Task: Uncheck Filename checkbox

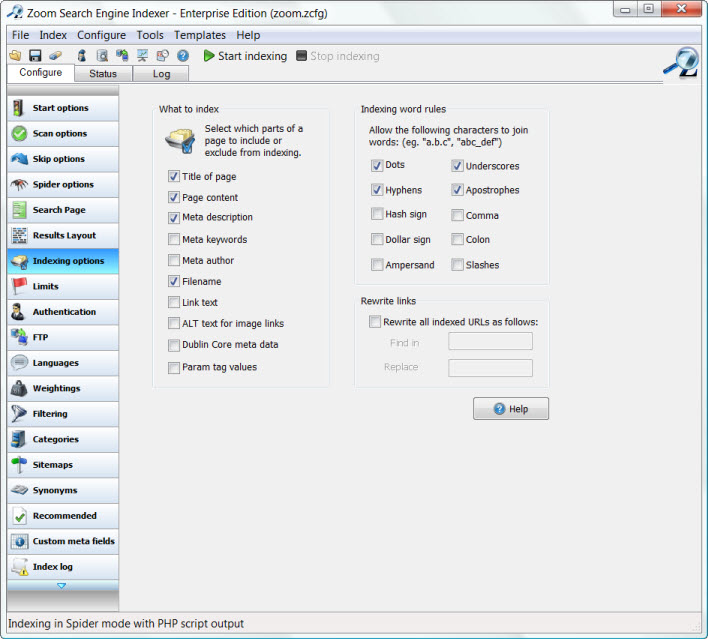Action: tap(174, 281)
